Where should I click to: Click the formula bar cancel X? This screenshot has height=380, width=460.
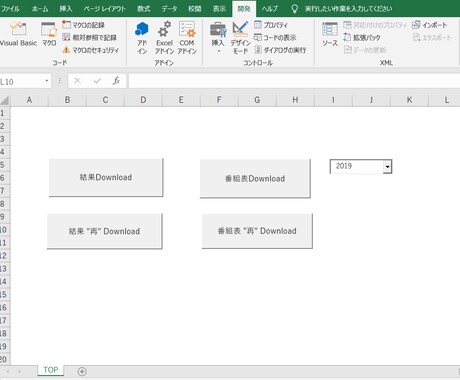pyautogui.click(x=77, y=81)
